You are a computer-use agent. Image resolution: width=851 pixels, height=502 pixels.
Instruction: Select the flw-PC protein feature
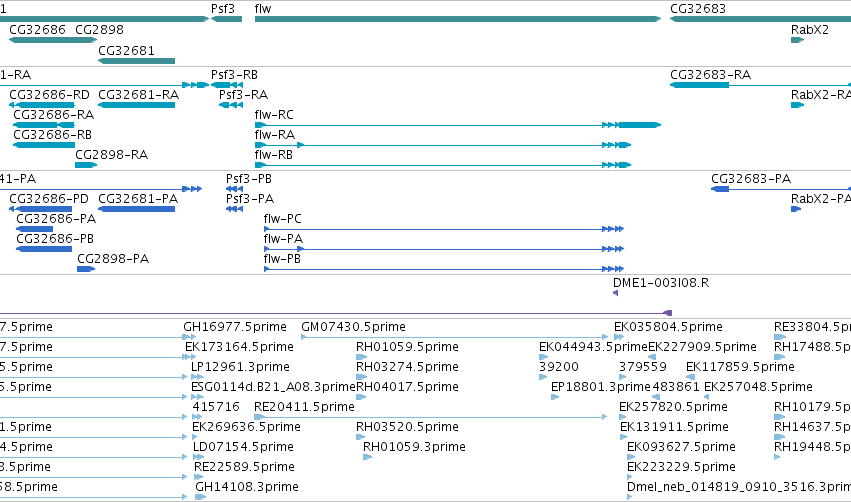click(444, 229)
